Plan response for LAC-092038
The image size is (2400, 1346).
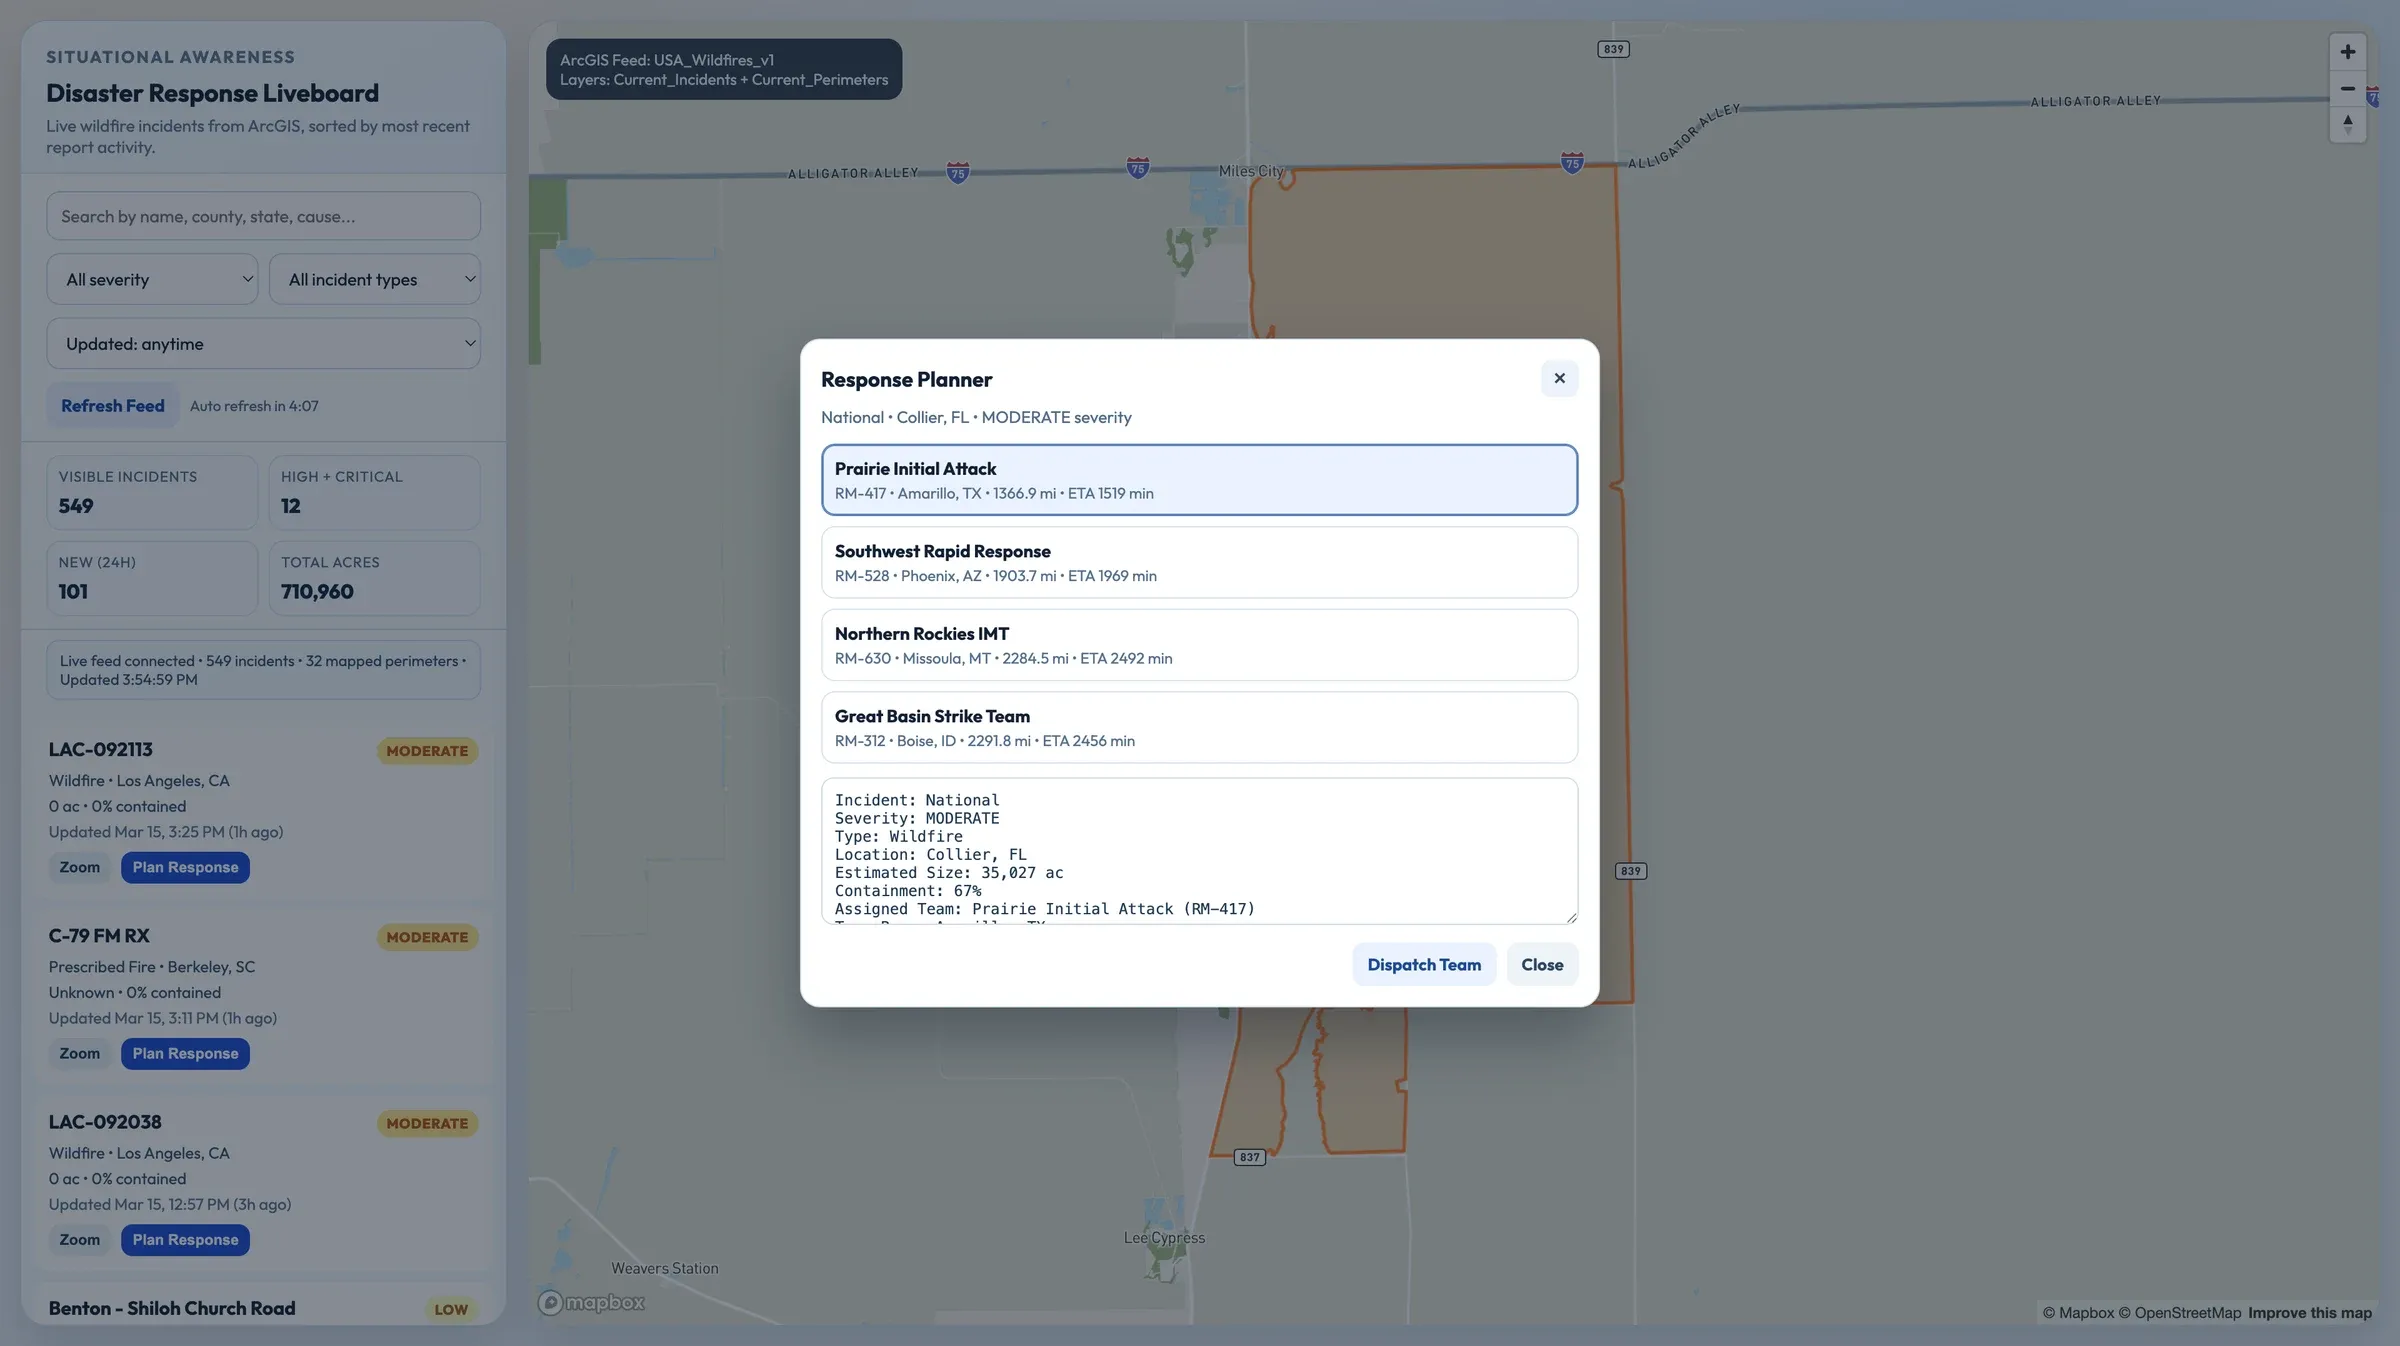point(185,1239)
